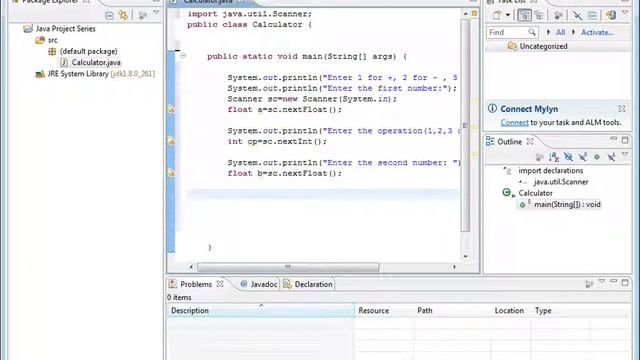Click the default package icon

pos(52,51)
